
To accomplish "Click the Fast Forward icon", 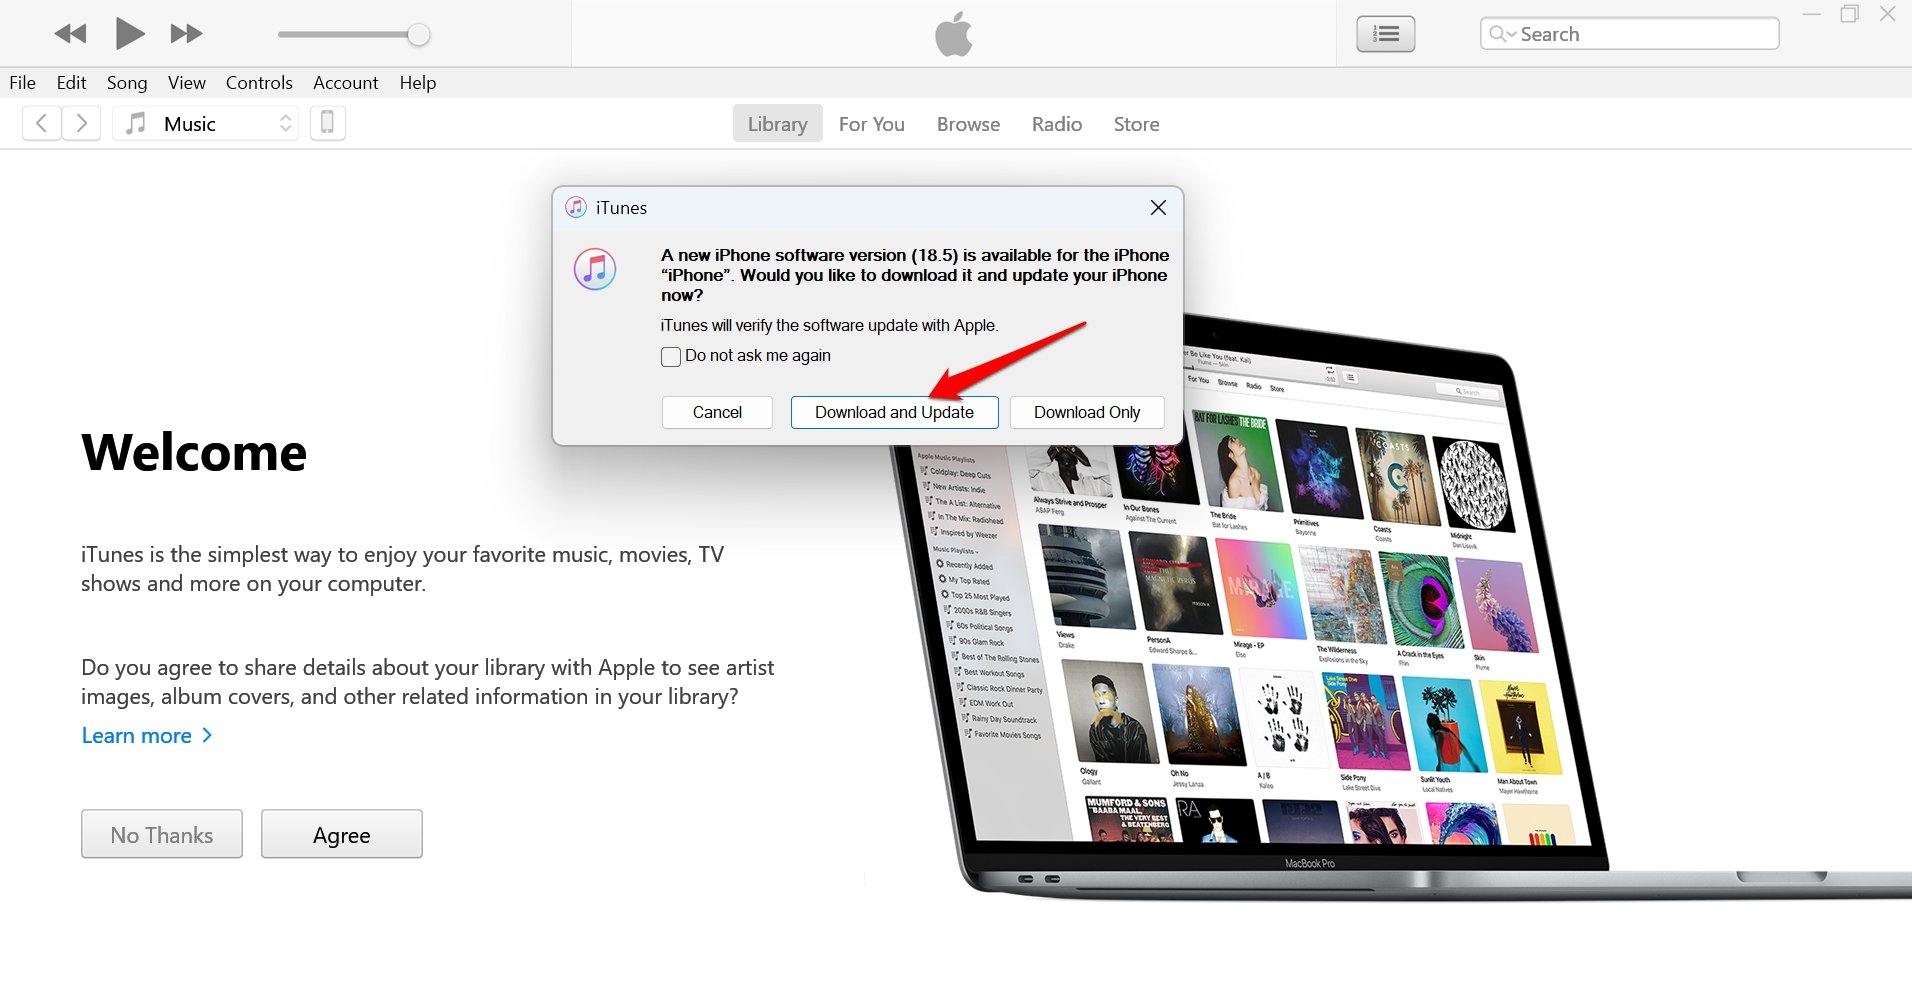I will (x=185, y=33).
